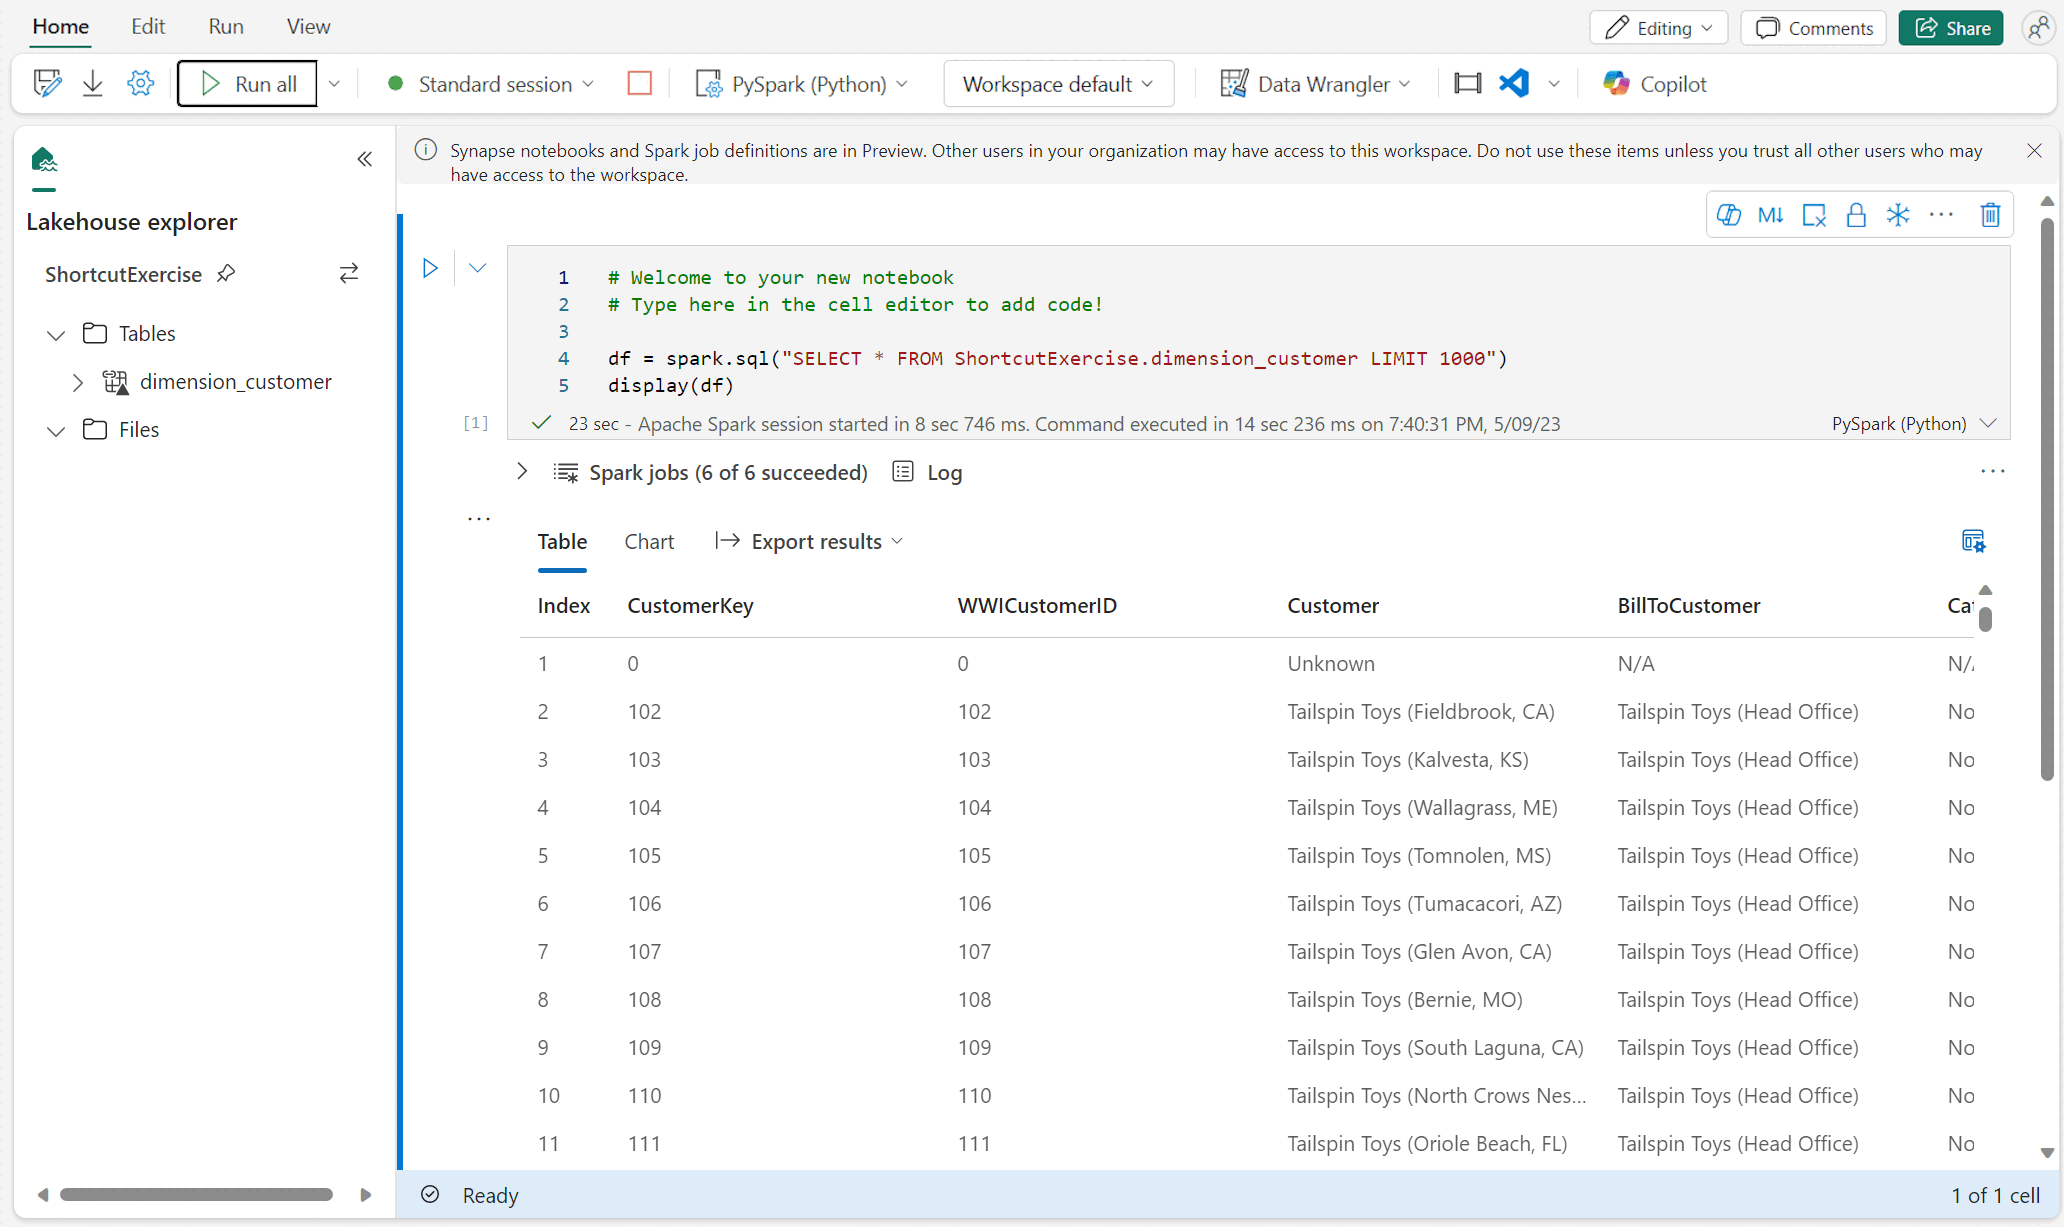Expand the dimension_customer table node
The image size is (2064, 1227).
click(77, 382)
